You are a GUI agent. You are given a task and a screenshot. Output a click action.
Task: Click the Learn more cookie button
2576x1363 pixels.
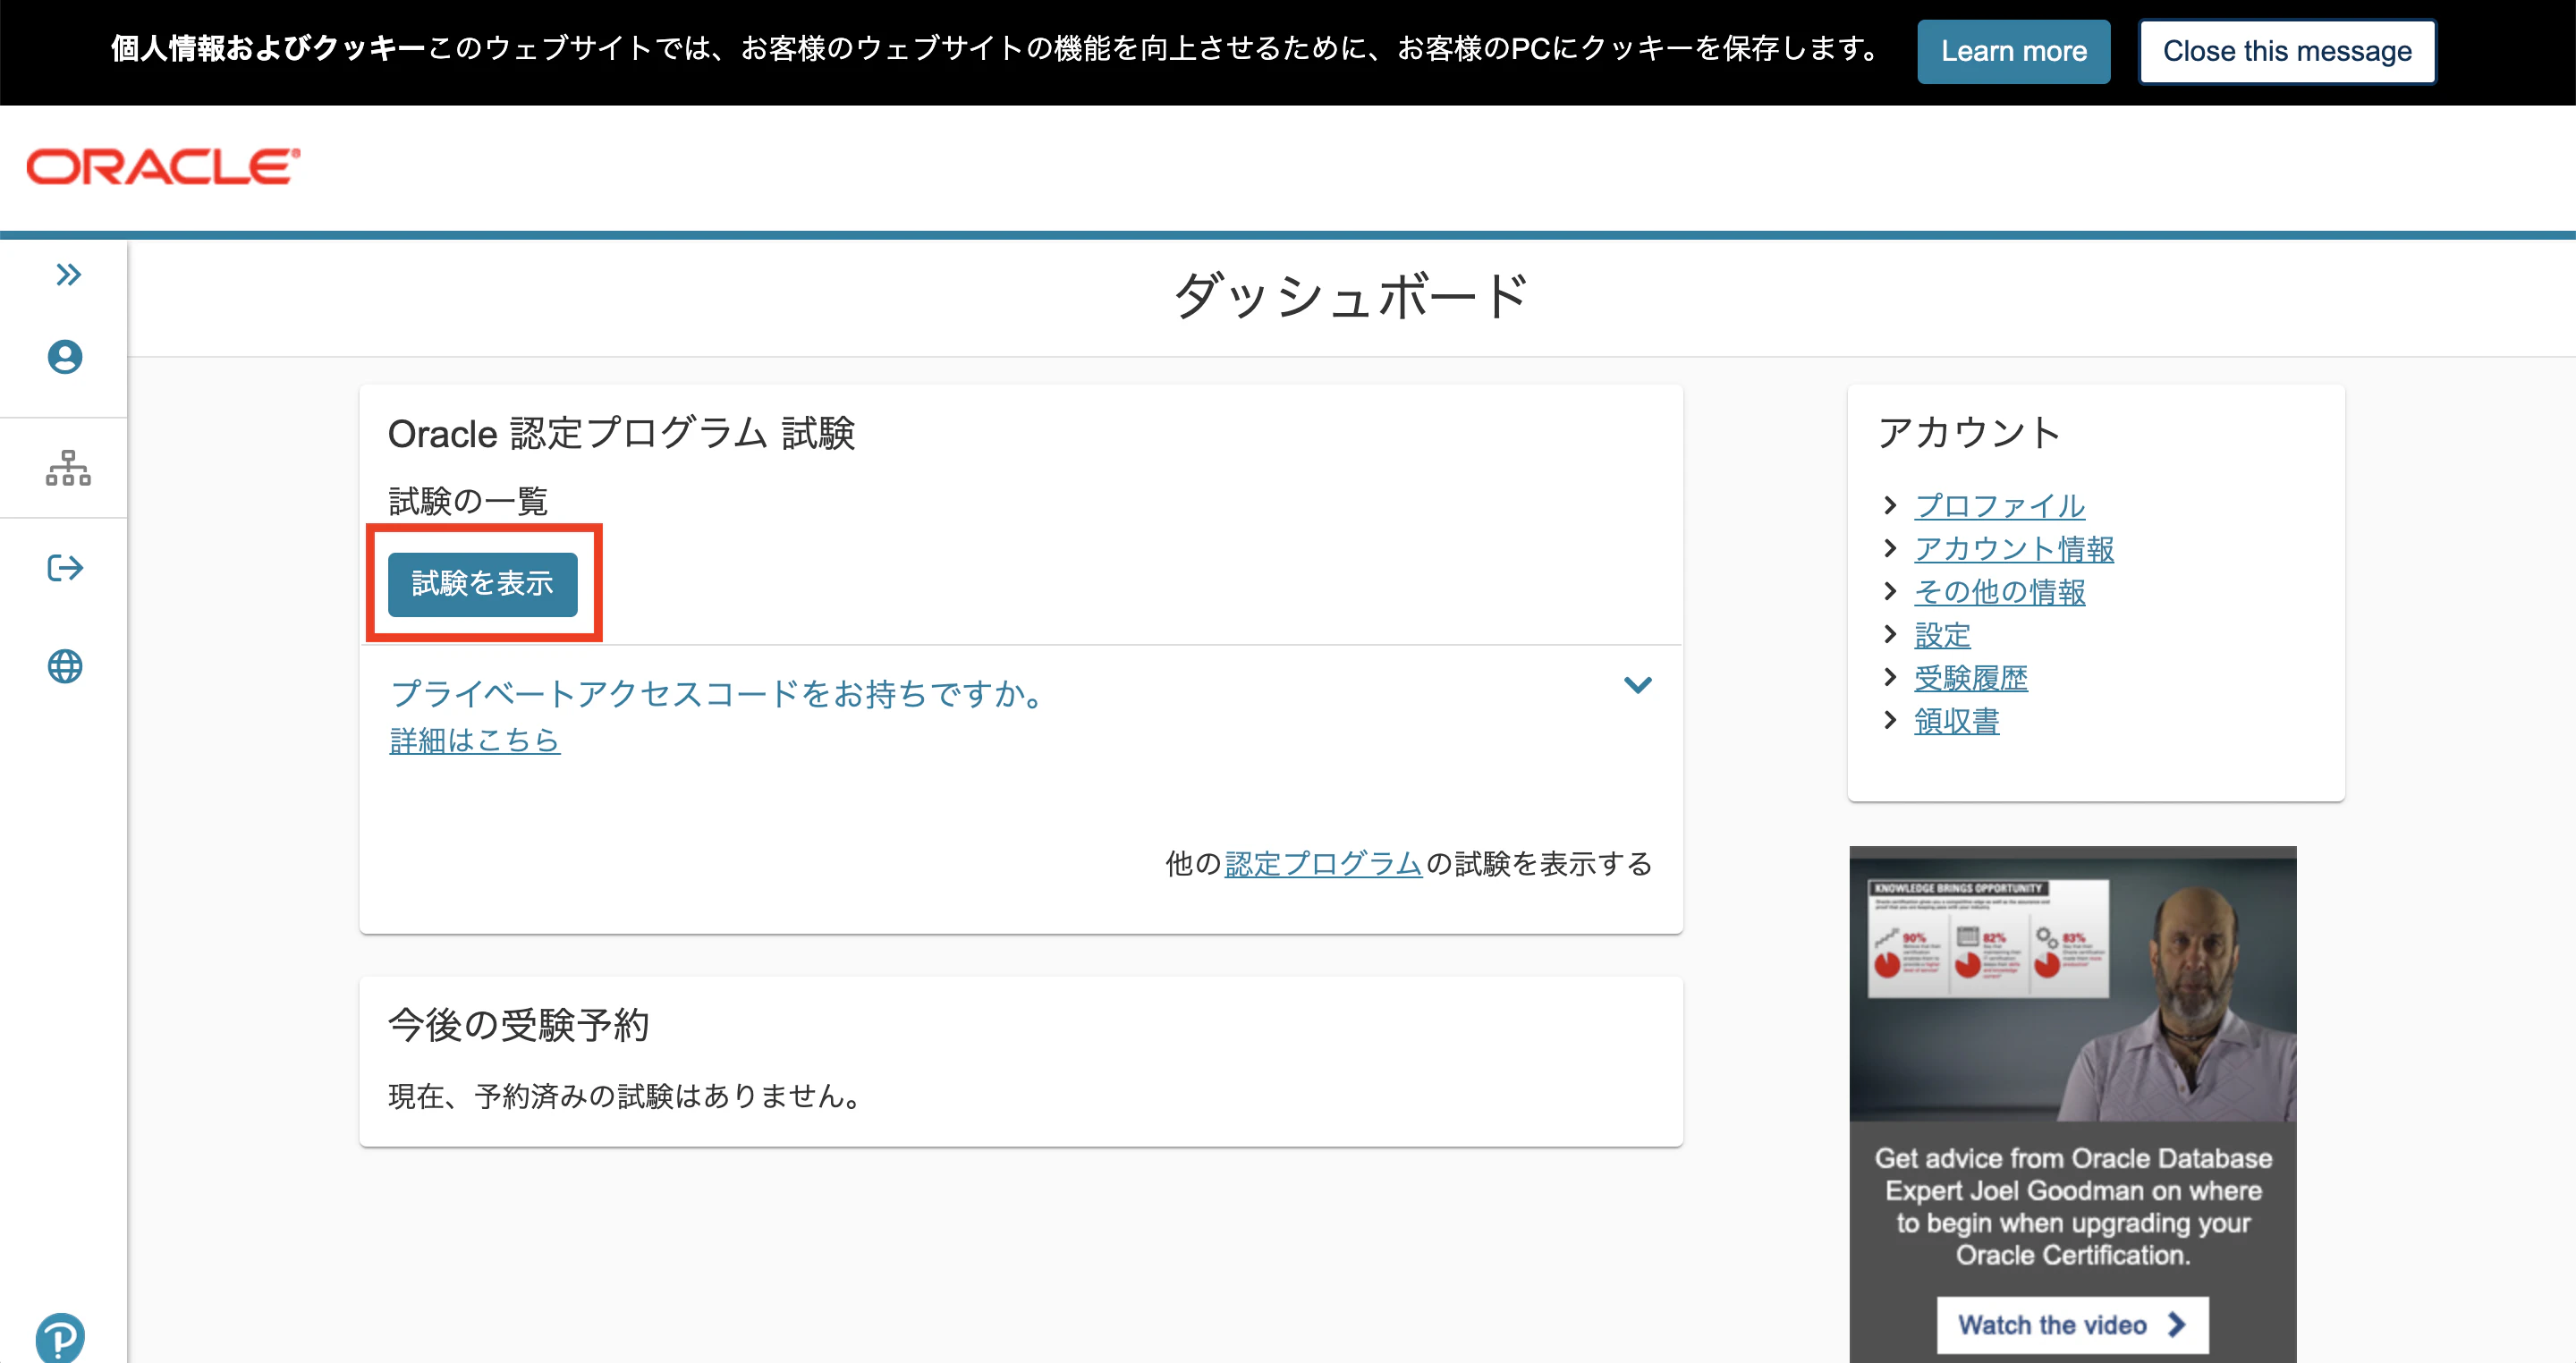click(x=2013, y=51)
